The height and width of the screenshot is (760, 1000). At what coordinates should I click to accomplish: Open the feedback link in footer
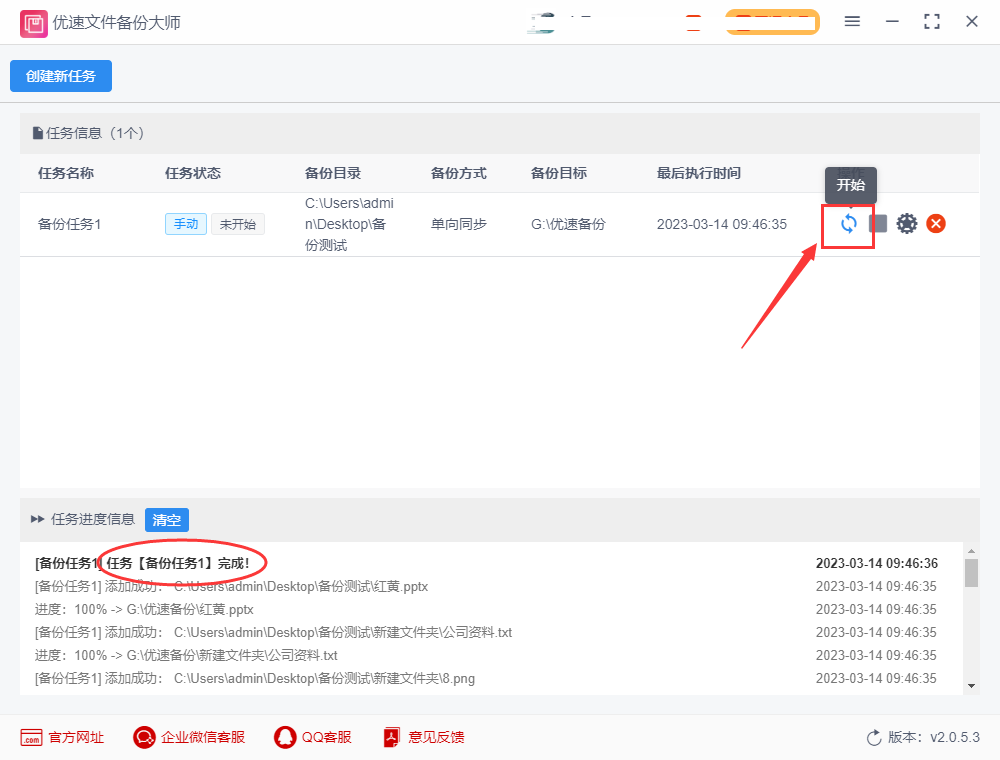391,738
